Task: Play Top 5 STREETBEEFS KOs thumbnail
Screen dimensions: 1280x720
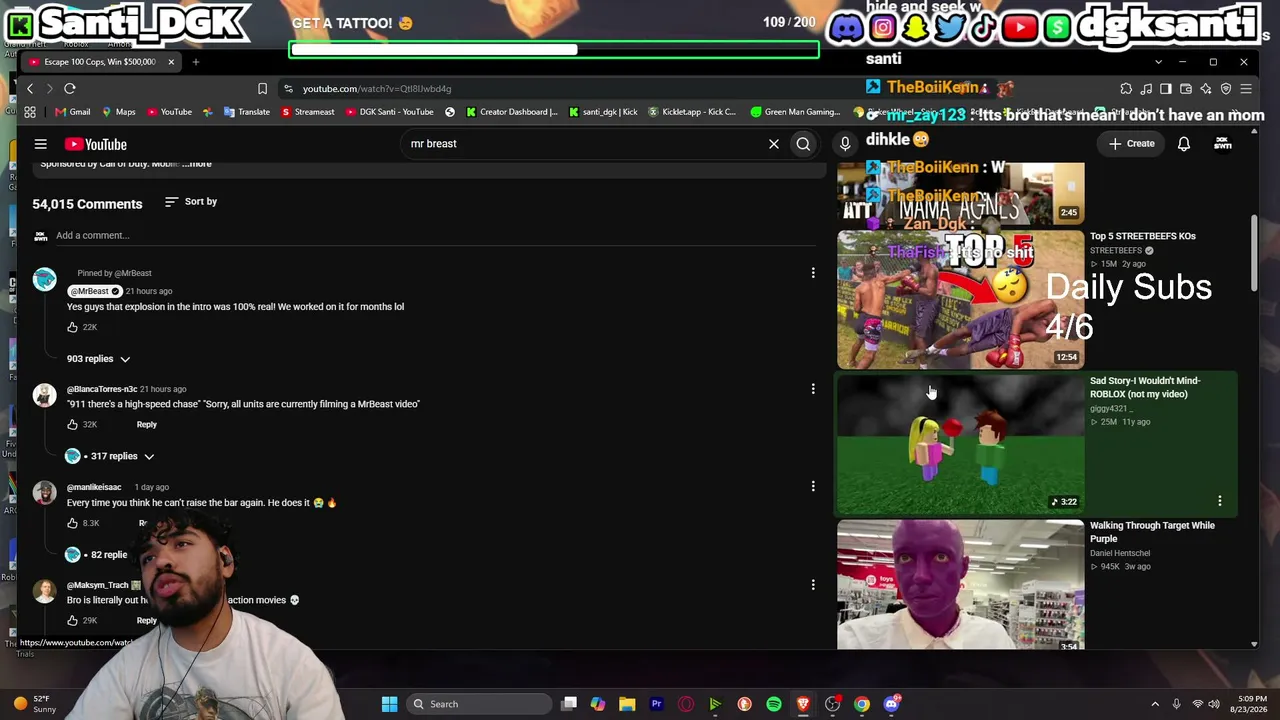Action: pos(960,299)
